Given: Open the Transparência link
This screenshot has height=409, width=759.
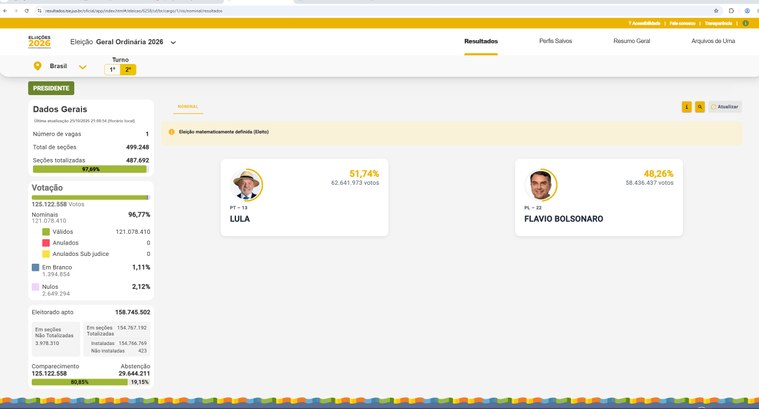Looking at the screenshot, I should tap(718, 23).
